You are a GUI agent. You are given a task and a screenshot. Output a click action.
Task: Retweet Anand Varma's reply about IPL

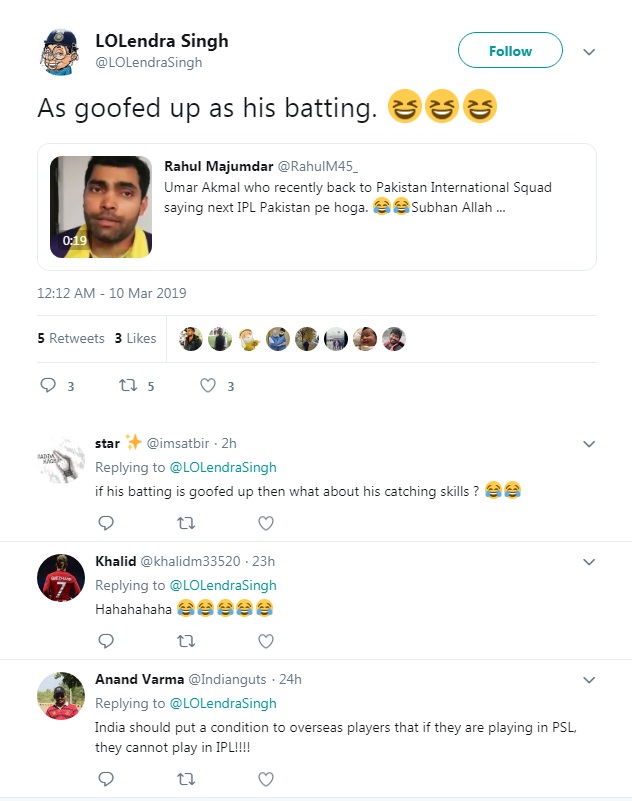186,779
